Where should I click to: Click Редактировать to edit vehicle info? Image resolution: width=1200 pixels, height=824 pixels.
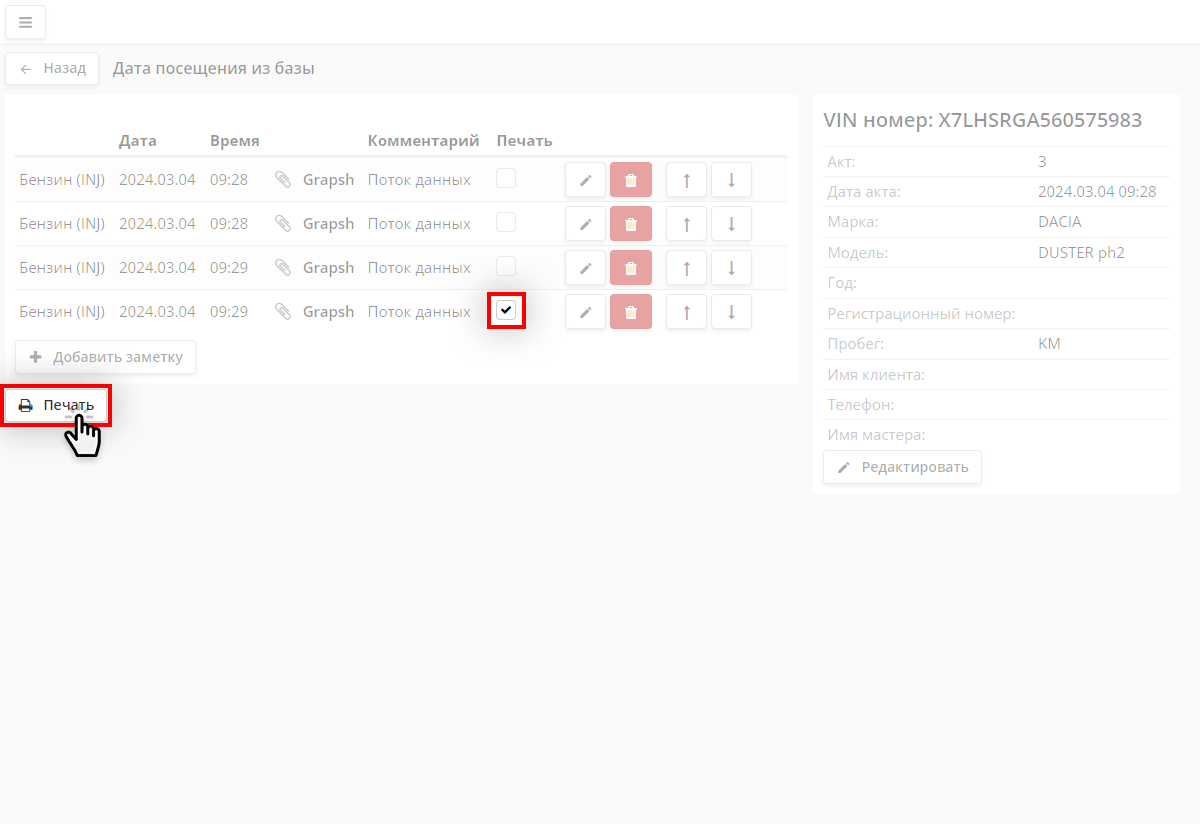pos(902,467)
